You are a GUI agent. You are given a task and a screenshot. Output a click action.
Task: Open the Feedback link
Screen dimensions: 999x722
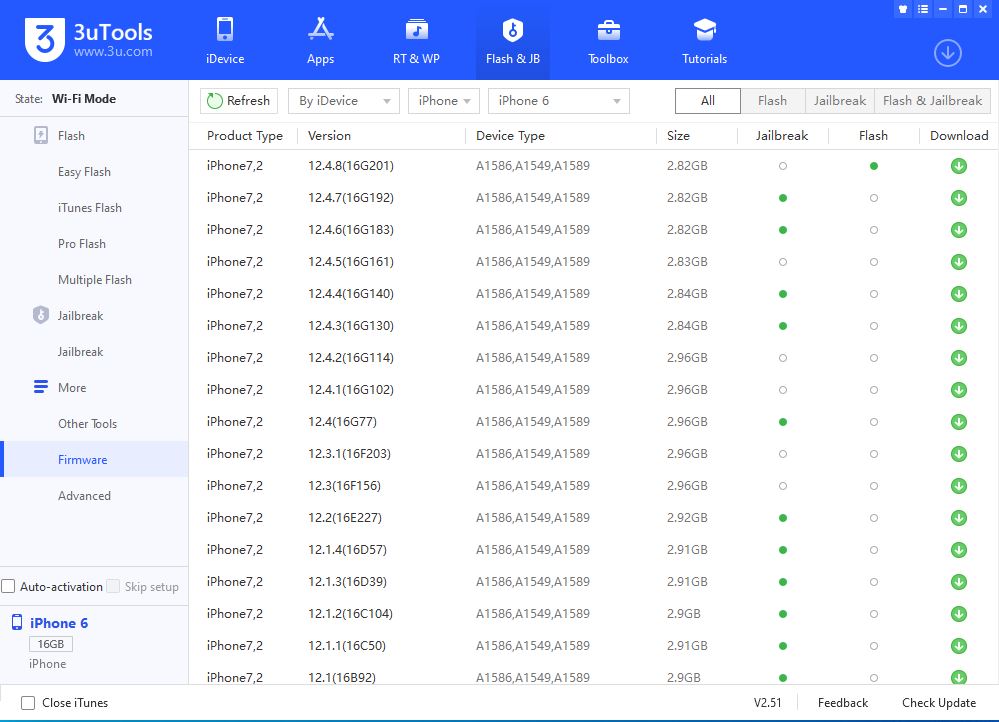pos(842,703)
